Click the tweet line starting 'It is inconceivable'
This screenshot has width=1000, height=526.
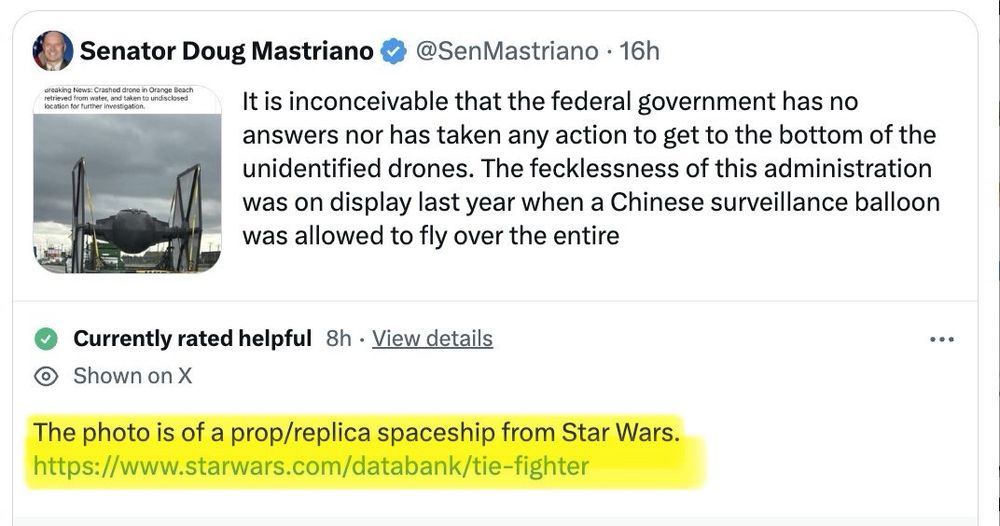[x=550, y=102]
